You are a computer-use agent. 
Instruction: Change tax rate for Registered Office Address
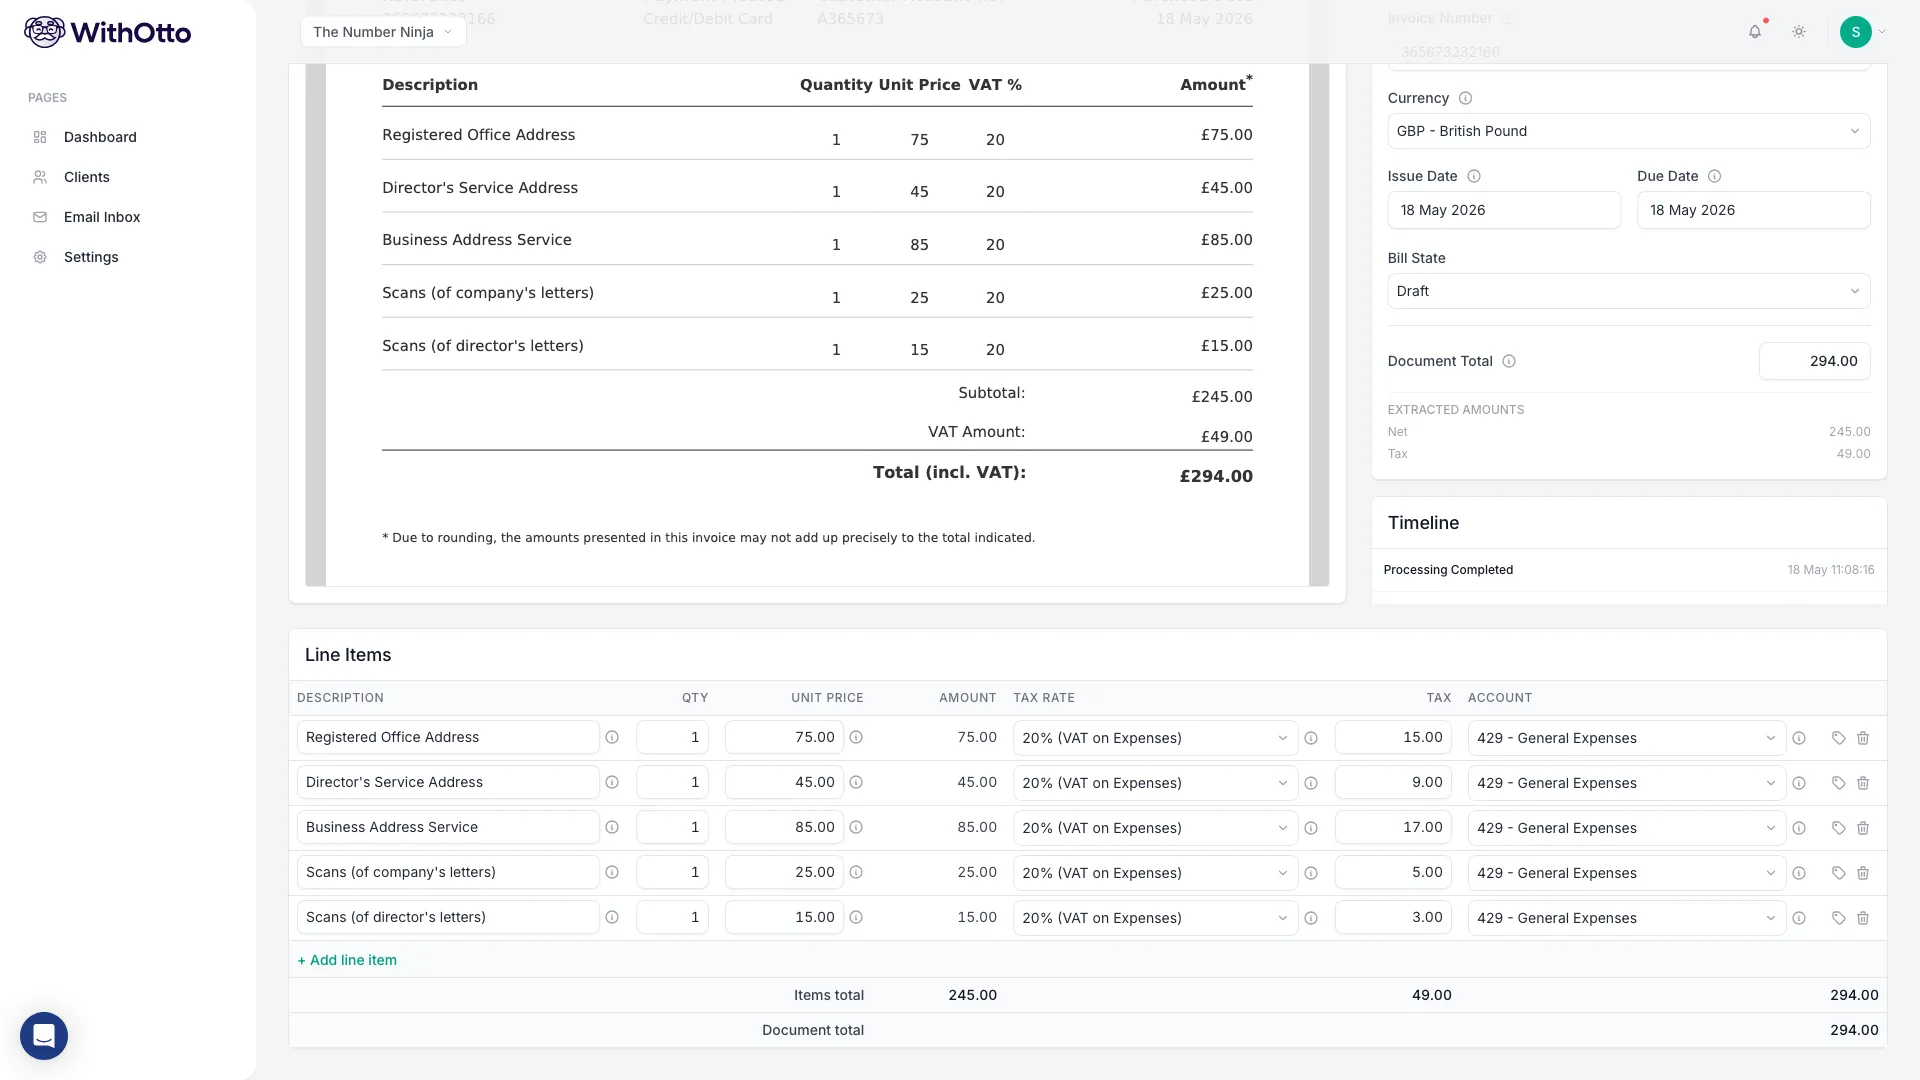coord(1155,738)
